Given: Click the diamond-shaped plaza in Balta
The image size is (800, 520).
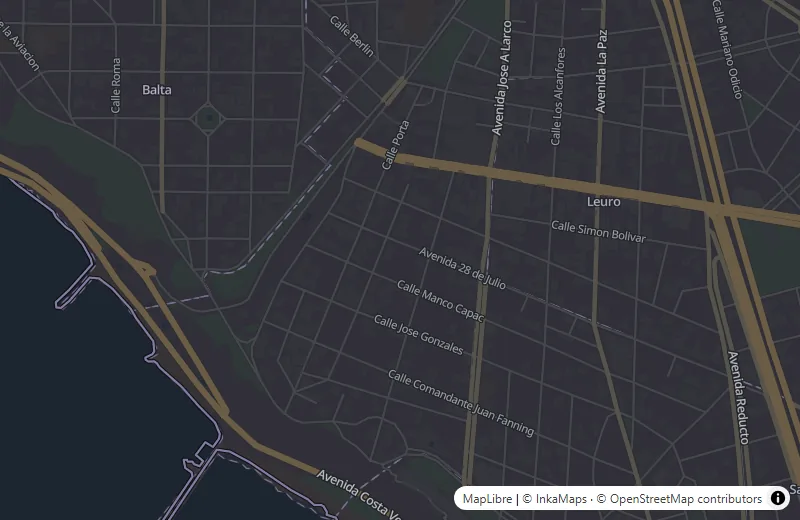Looking at the screenshot, I should [208, 119].
